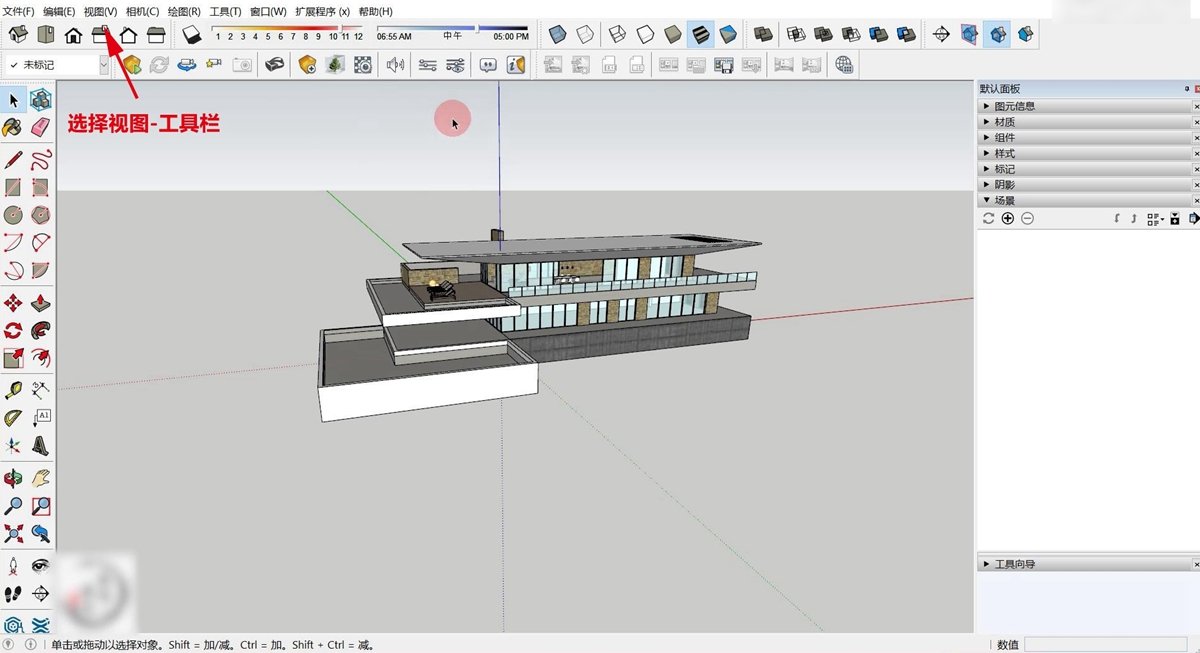Choose the Orbit tool
1200x653 pixels.
13,478
